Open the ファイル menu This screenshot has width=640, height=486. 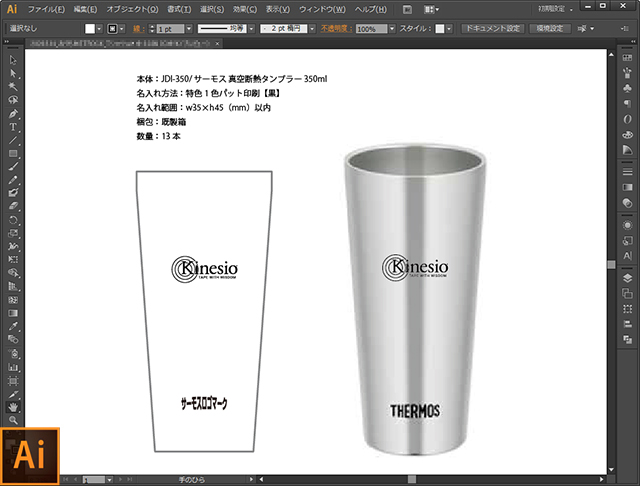[x=46, y=9]
